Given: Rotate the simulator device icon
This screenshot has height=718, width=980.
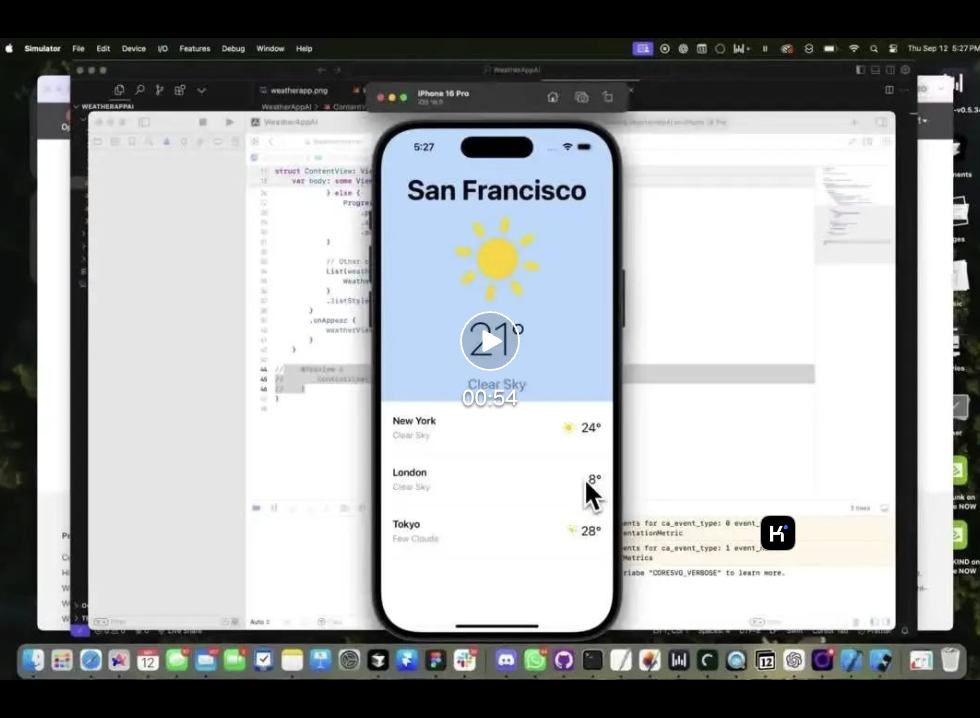Looking at the screenshot, I should [x=608, y=97].
